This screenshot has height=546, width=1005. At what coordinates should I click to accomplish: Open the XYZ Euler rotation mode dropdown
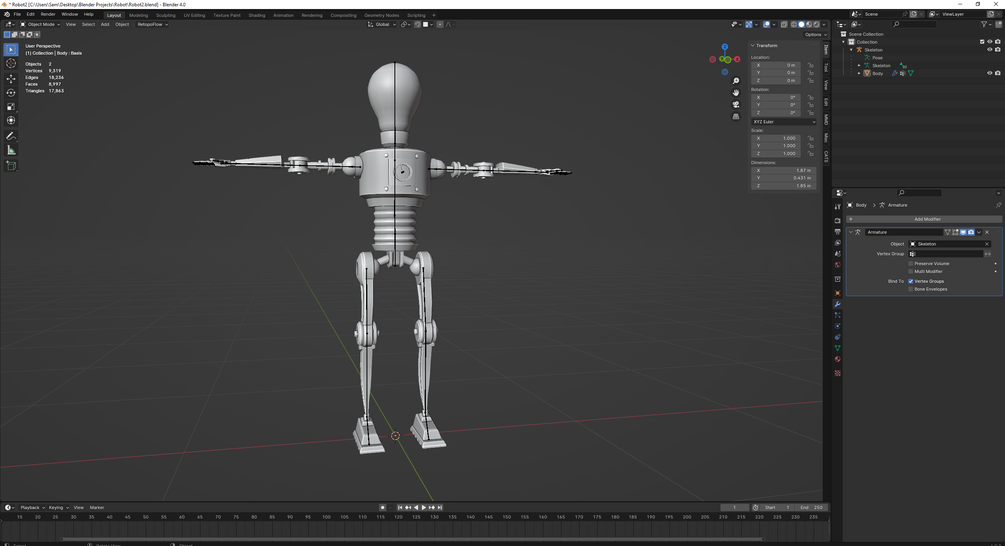point(783,122)
